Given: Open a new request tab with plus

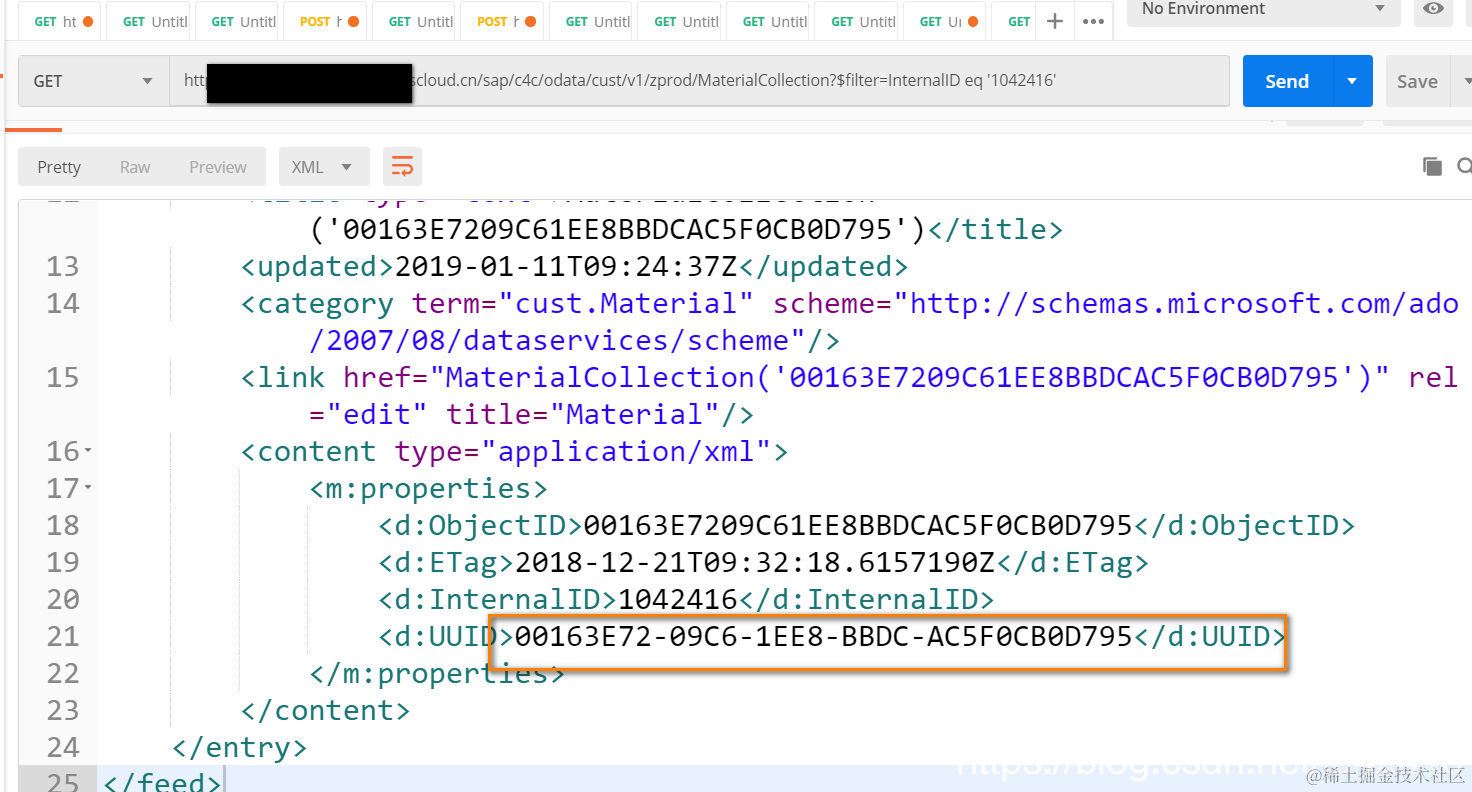Looking at the screenshot, I should pos(1054,21).
